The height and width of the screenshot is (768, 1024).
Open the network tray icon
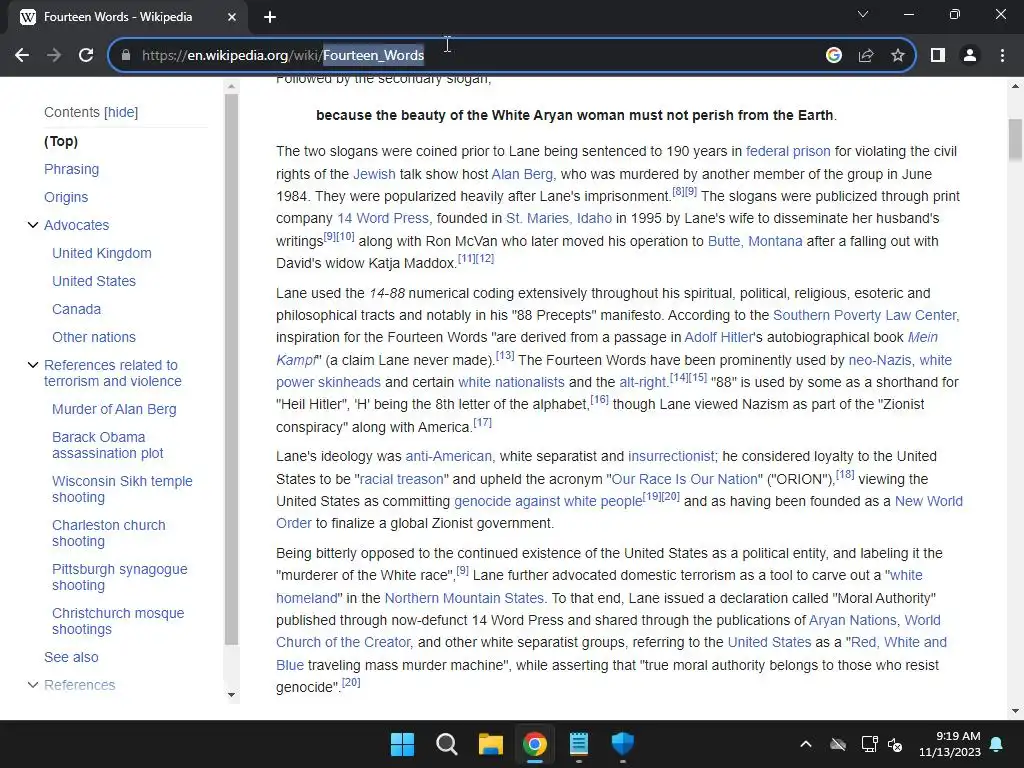pos(869,744)
